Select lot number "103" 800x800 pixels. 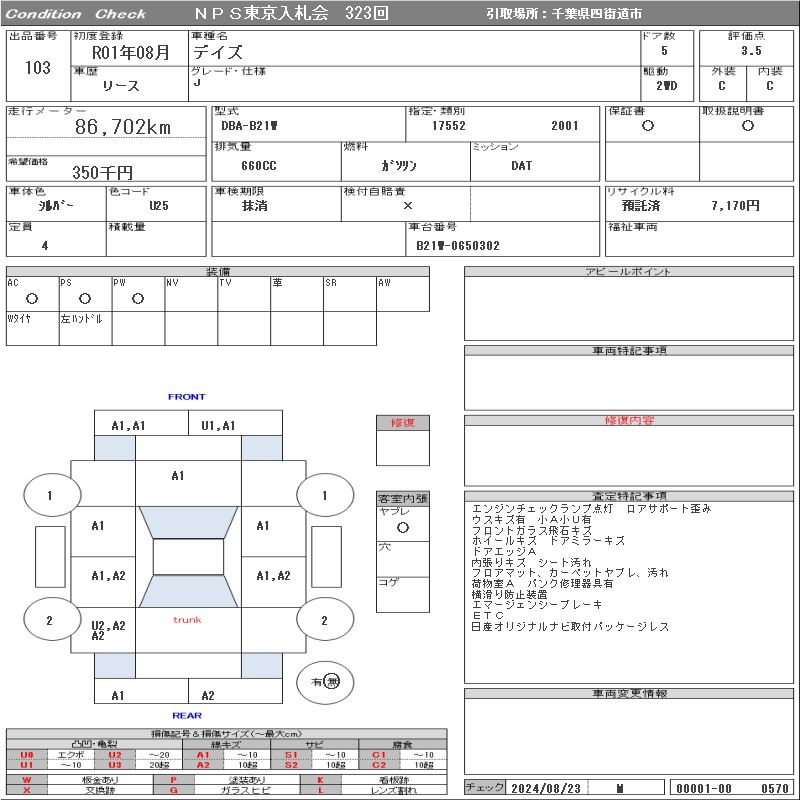pyautogui.click(x=38, y=67)
